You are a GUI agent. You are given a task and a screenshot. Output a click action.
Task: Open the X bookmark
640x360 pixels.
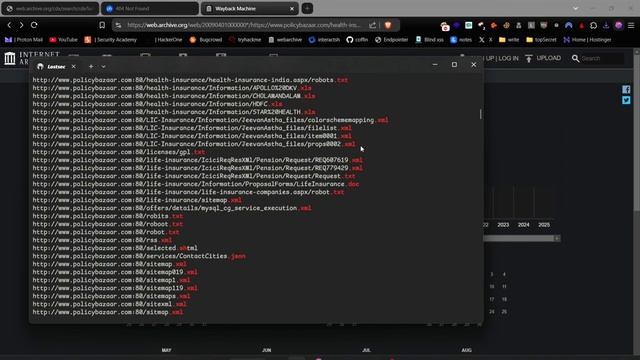pos(486,40)
